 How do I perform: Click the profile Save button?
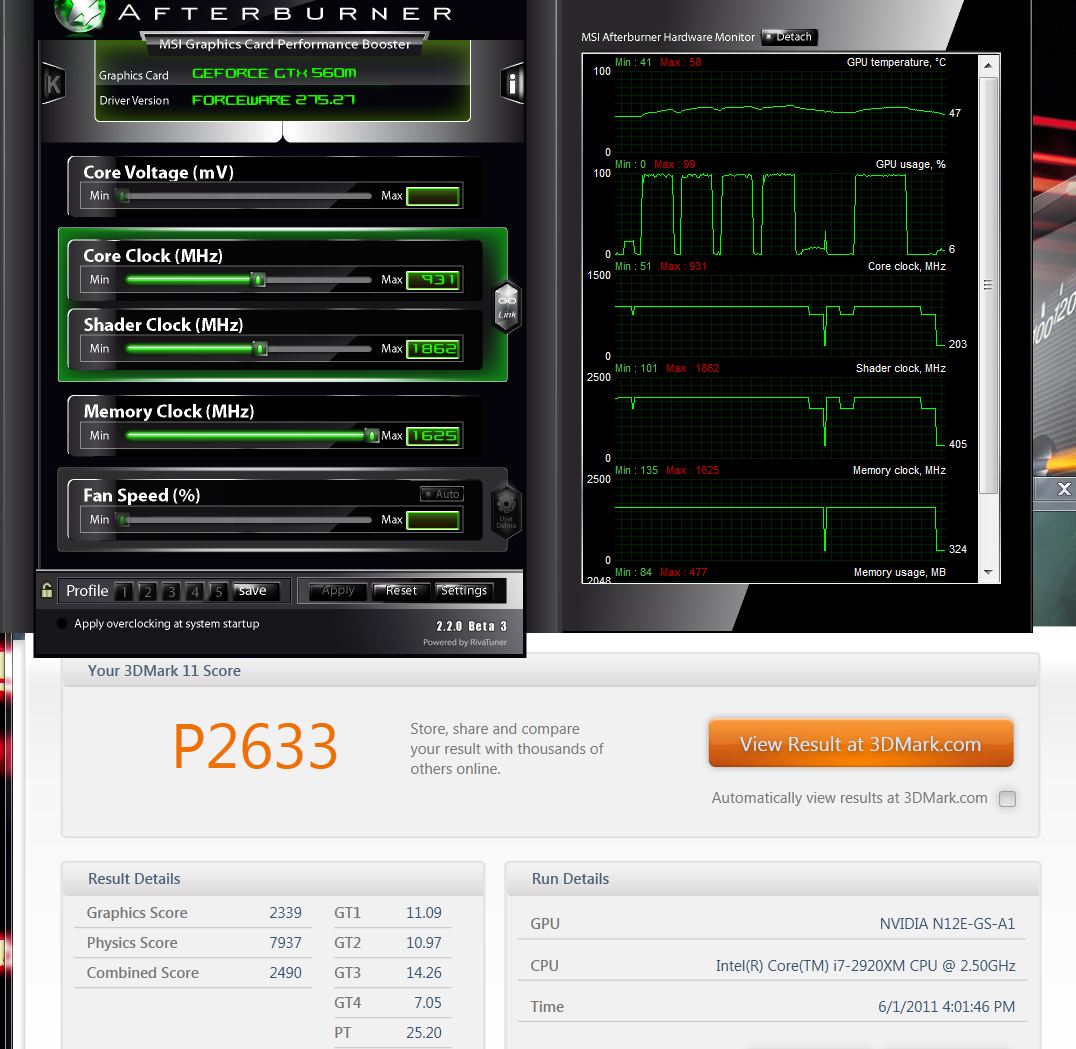[x=256, y=591]
